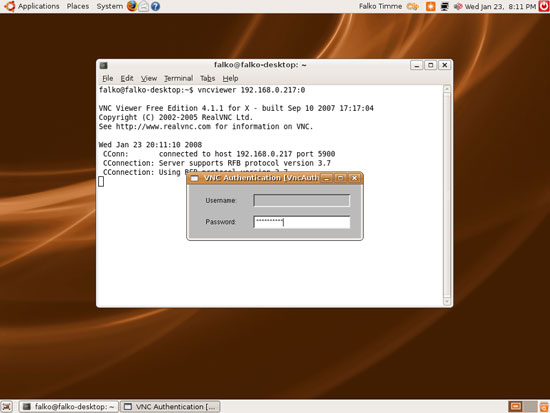Open the clock showing Wed Jan 23
Screen dimensions: 550x413
[x=500, y=6]
